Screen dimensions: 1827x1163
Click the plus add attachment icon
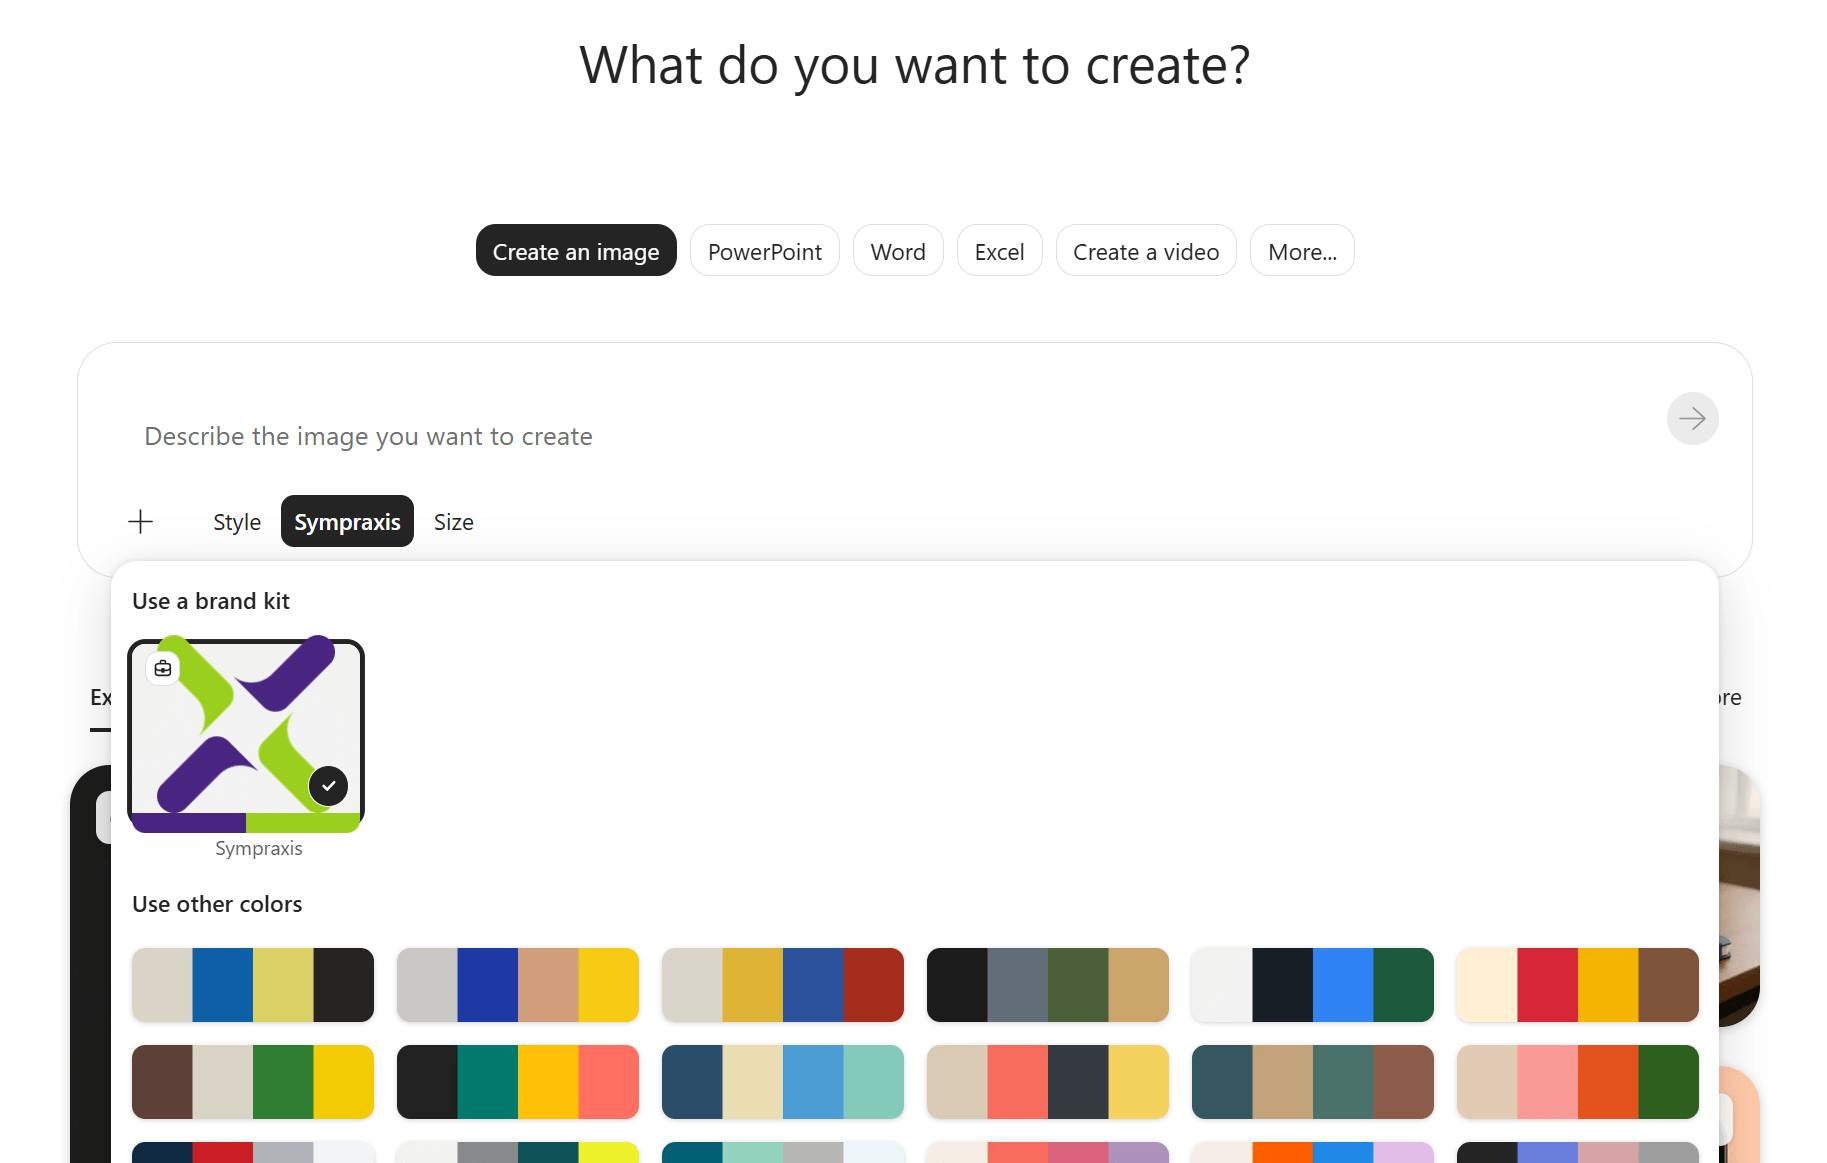pos(141,521)
